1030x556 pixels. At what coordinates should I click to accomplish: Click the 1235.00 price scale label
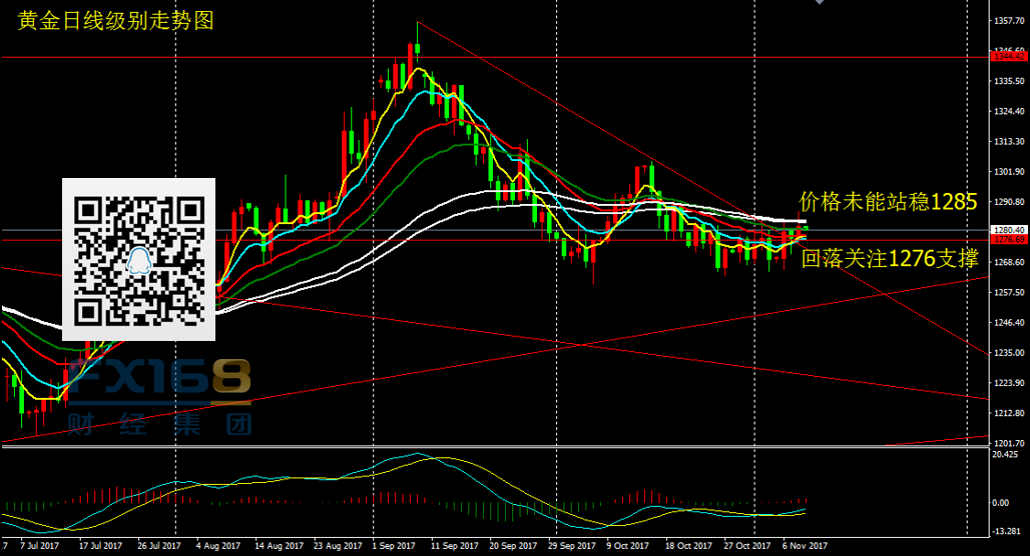[x=1008, y=353]
